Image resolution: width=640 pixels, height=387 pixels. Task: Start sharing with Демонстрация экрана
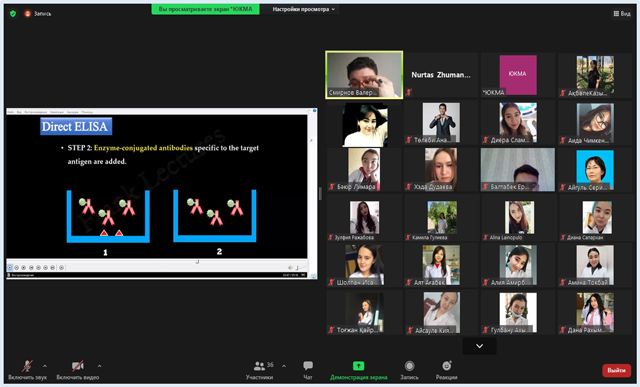(358, 370)
